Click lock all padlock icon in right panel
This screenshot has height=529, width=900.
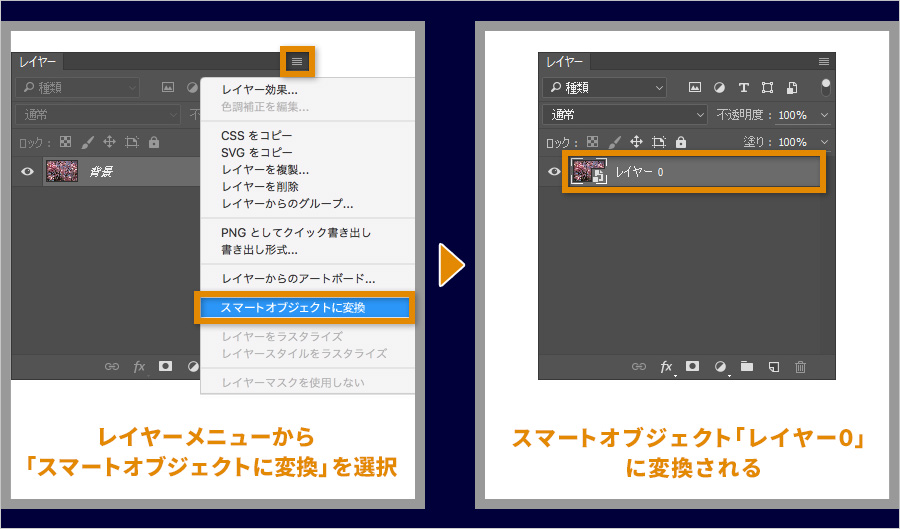point(681,142)
